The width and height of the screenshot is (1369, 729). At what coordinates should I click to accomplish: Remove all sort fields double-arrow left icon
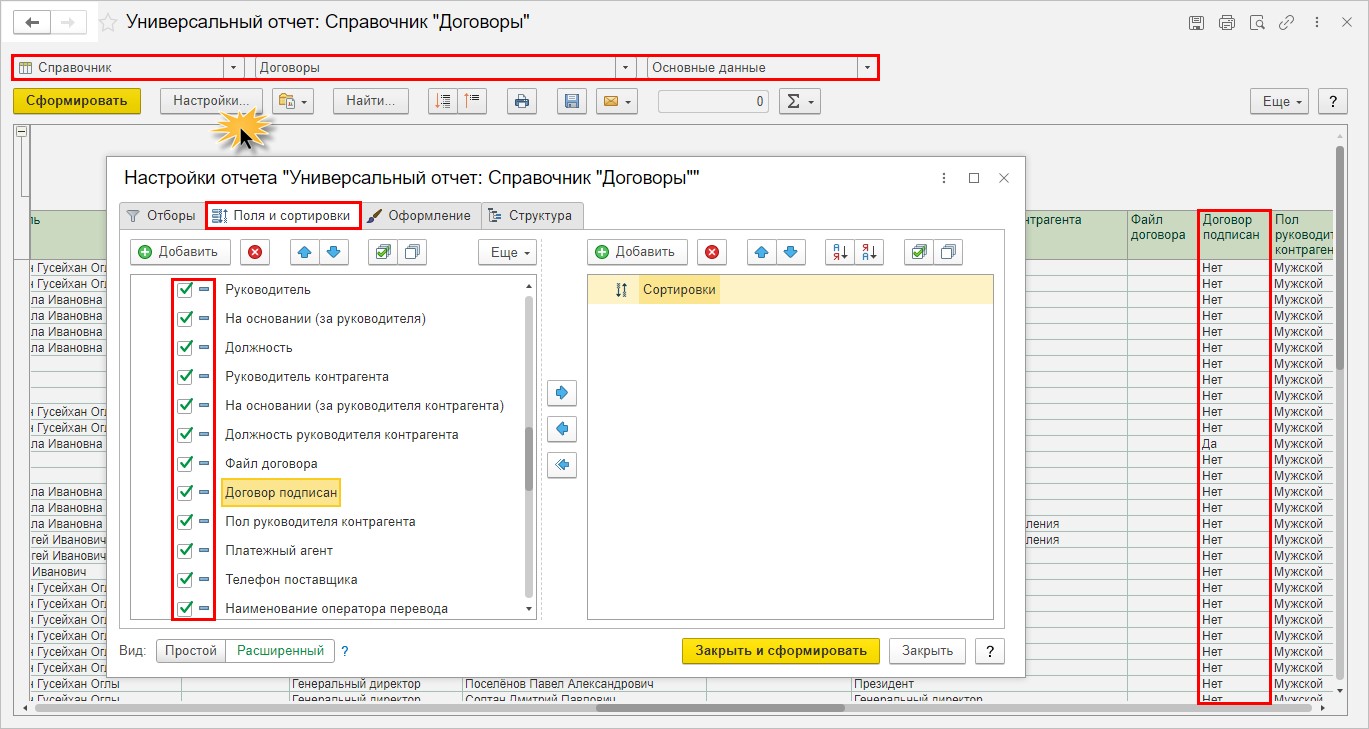click(x=562, y=465)
